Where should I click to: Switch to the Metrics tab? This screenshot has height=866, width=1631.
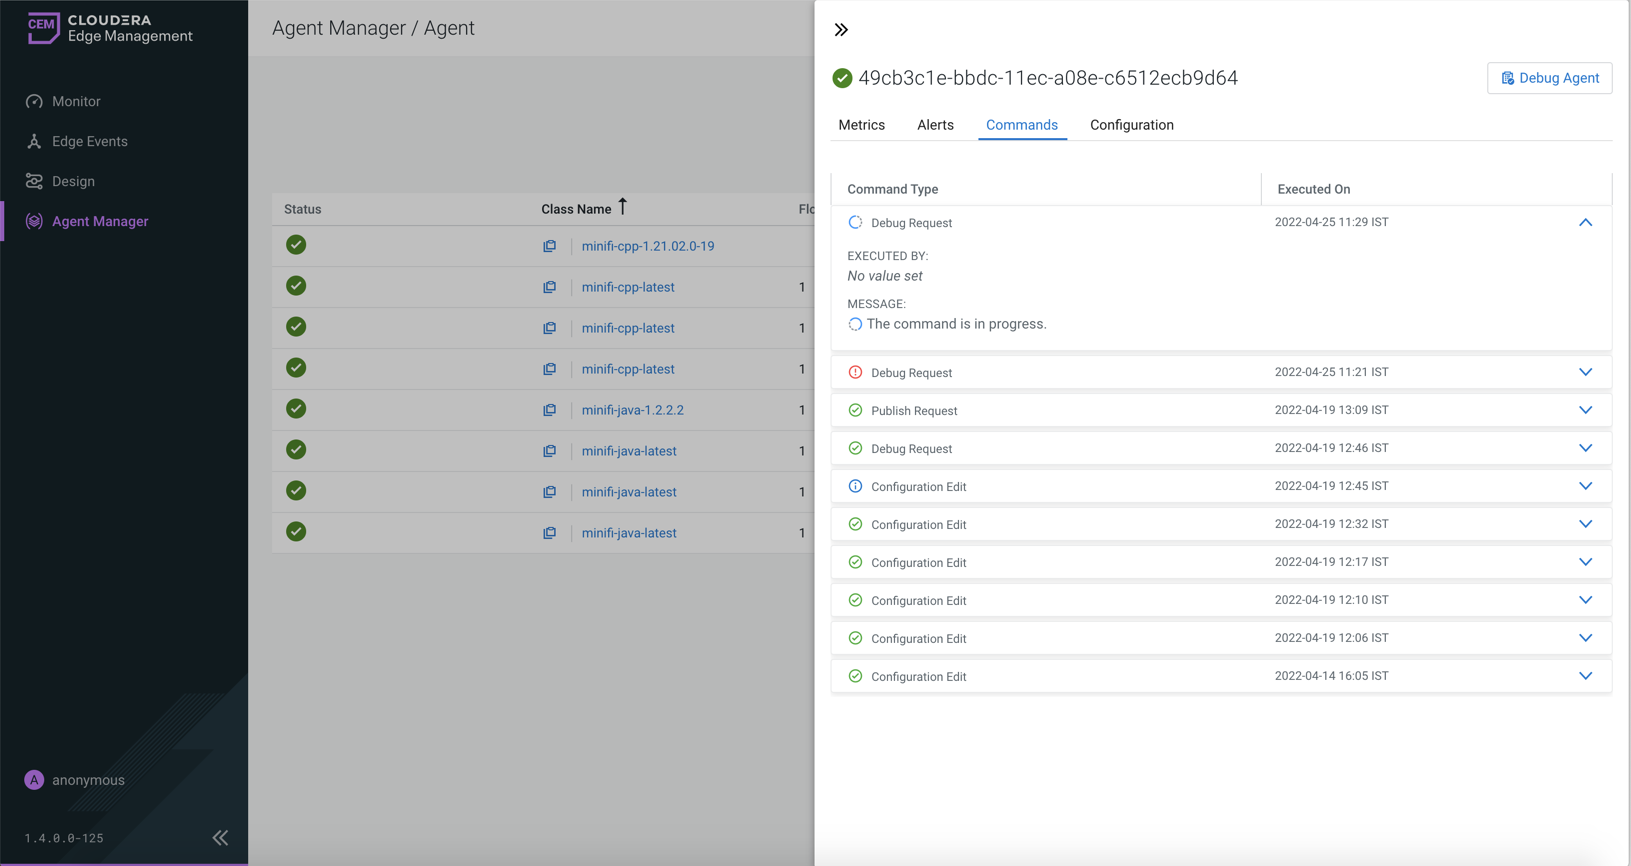coord(861,125)
